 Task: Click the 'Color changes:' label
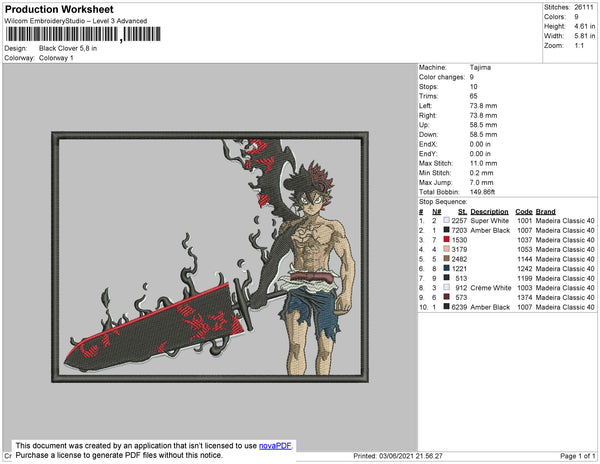pyautogui.click(x=442, y=77)
